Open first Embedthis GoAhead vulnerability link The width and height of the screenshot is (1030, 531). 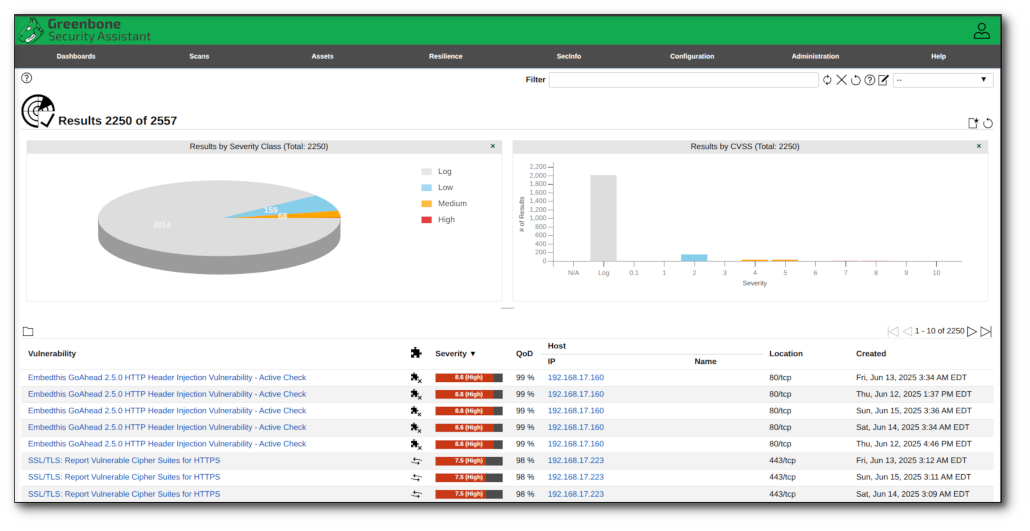pos(167,378)
